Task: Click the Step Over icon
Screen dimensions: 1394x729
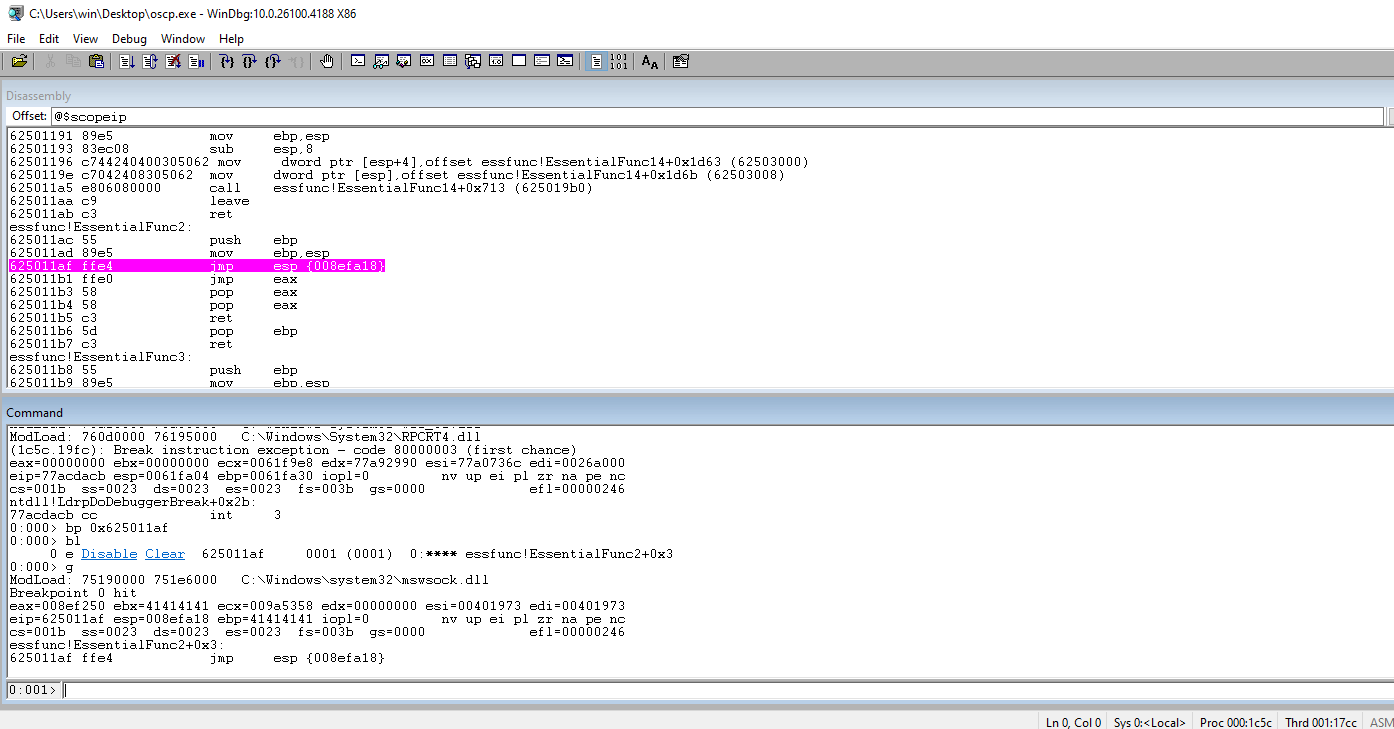Action: coord(250,62)
